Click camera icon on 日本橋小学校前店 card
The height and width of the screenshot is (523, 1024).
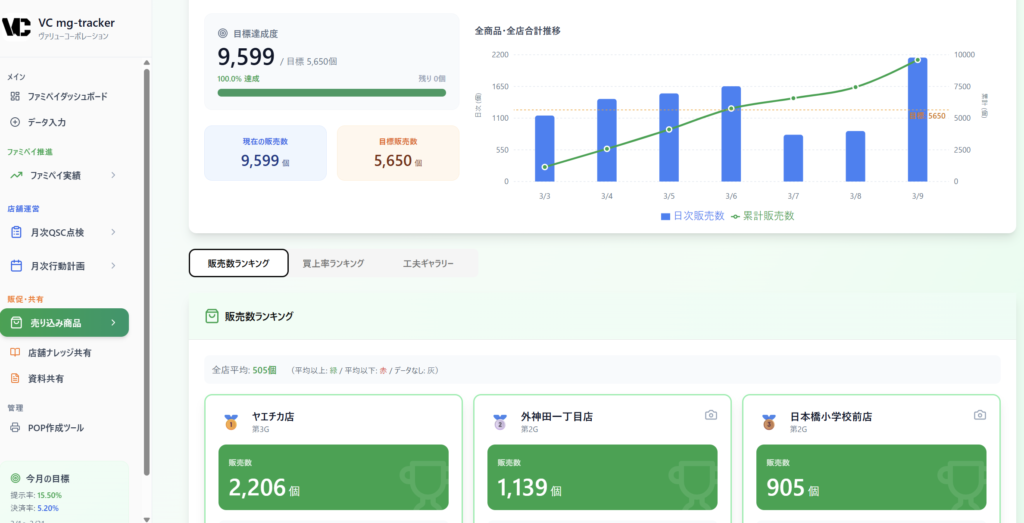point(979,415)
